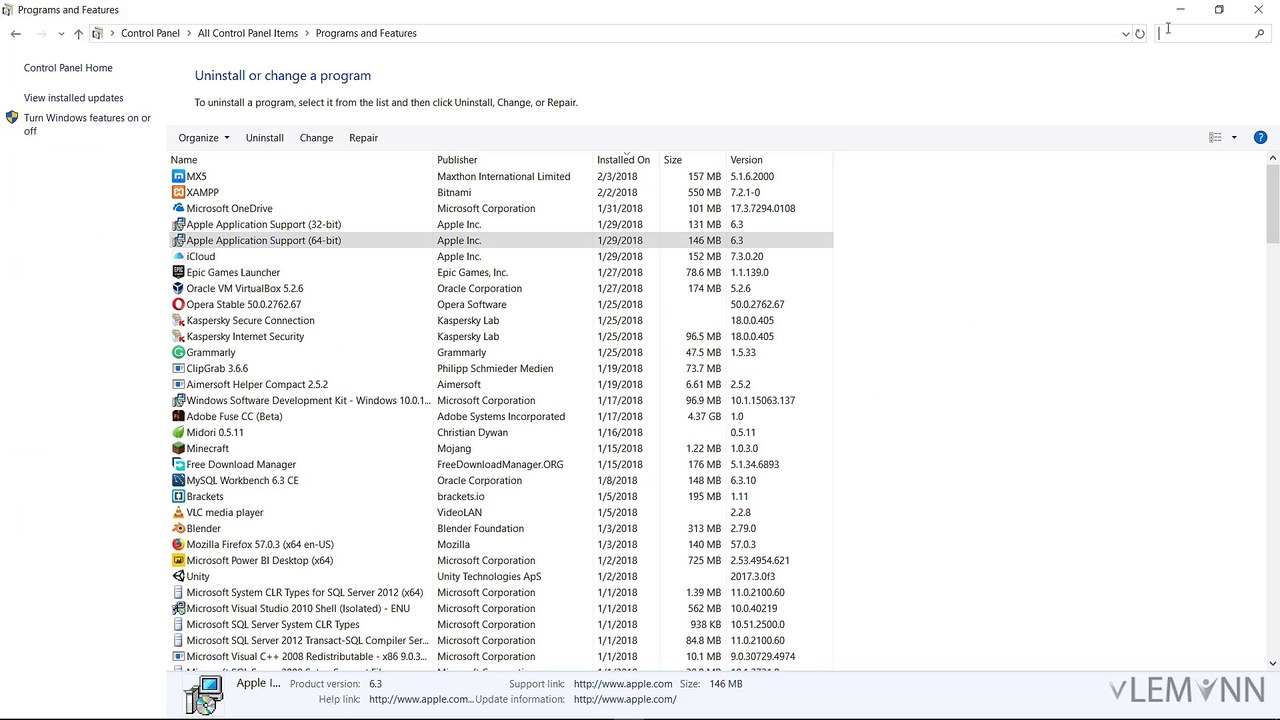Click the All Control Panel Items breadcrumb
Viewport: 1280px width, 720px height.
[248, 33]
